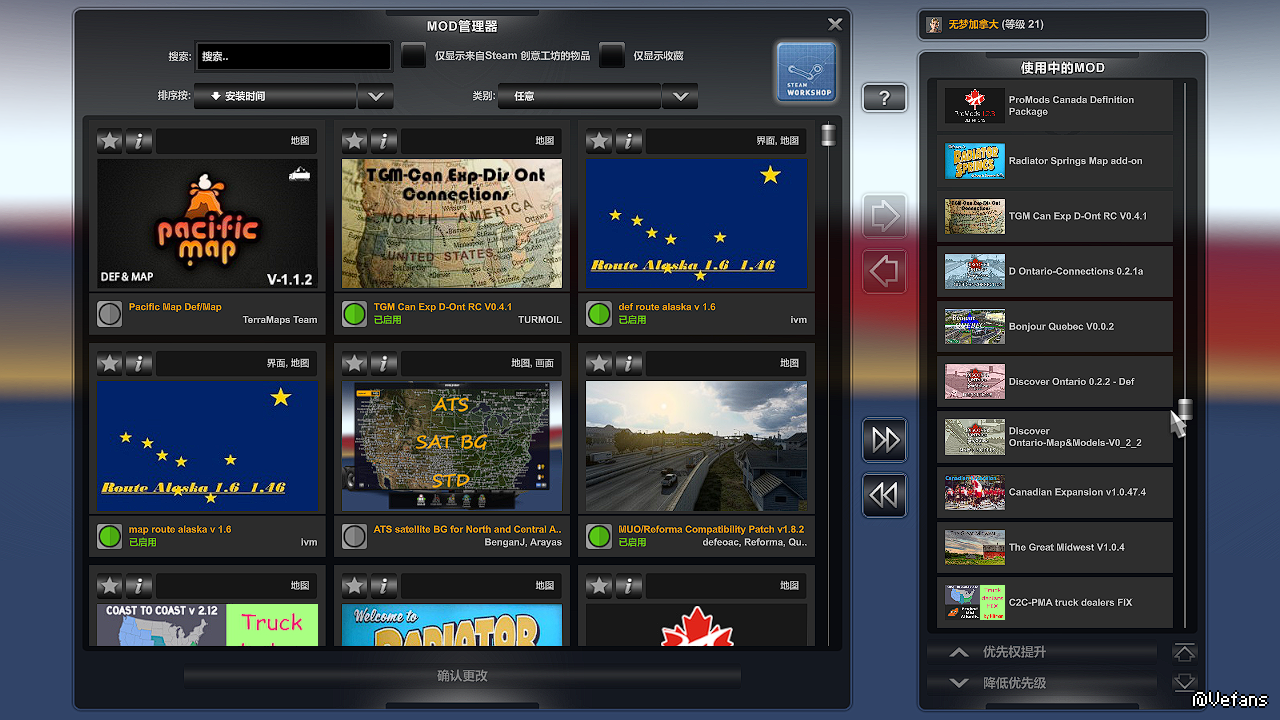Move mod to top priority icon
Image resolution: width=1280 pixels, height=720 pixels.
1184,652
